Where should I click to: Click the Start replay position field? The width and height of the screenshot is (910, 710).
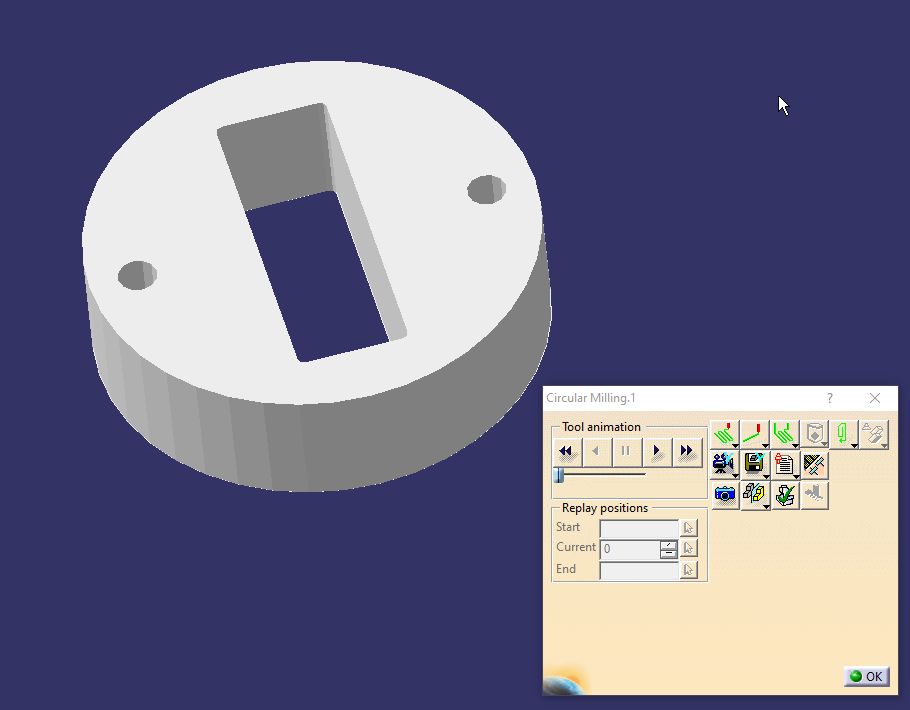[639, 528]
